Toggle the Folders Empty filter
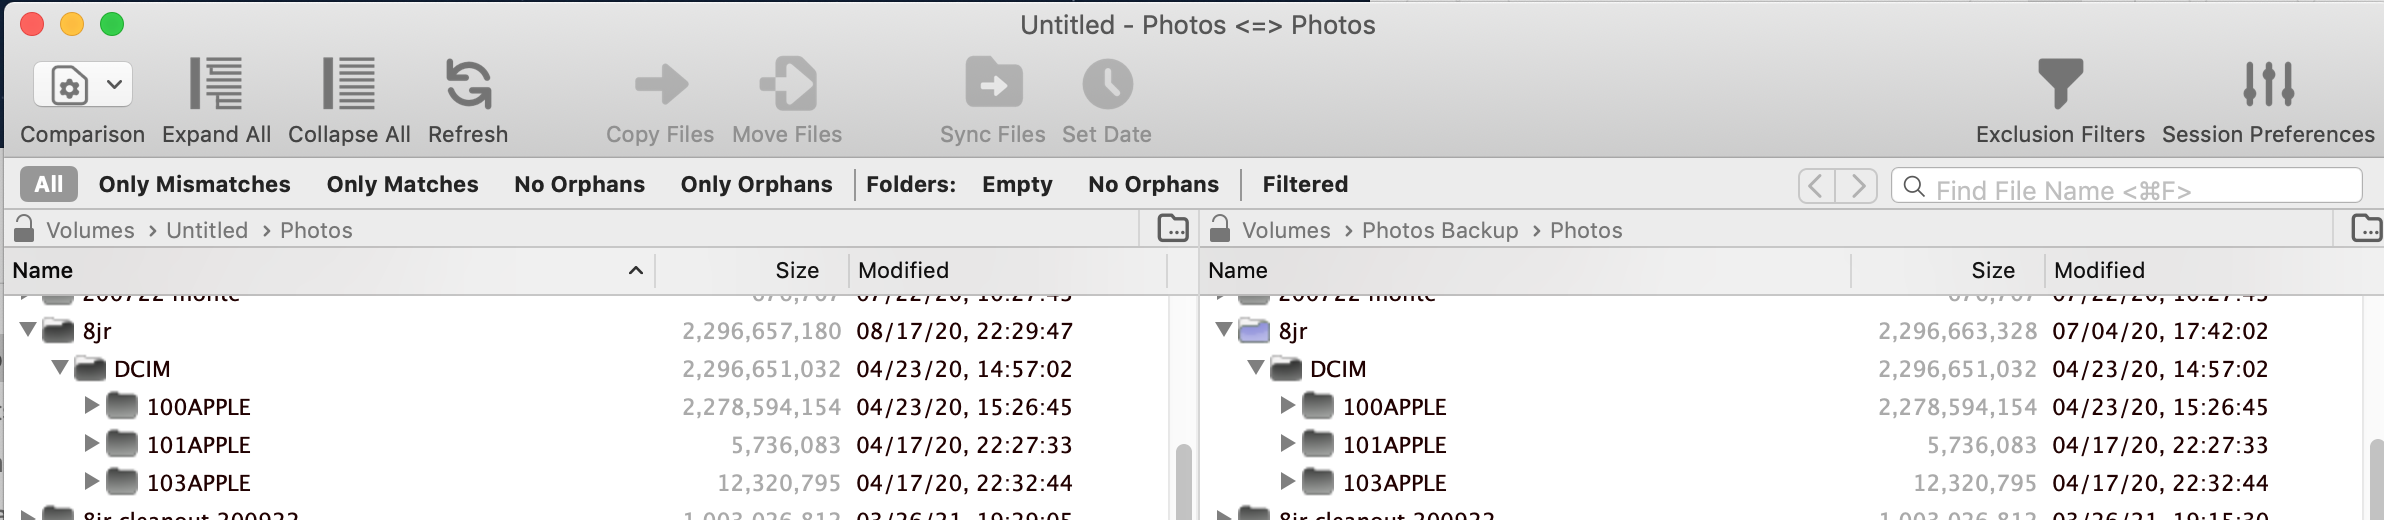2384x520 pixels. pos(1017,184)
